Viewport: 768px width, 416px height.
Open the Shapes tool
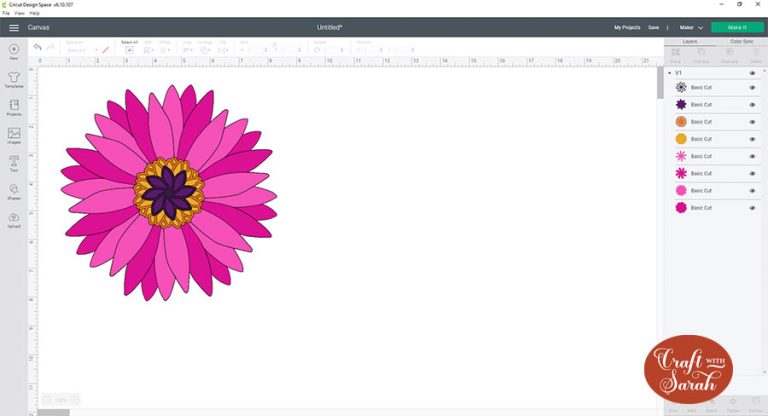(x=14, y=189)
